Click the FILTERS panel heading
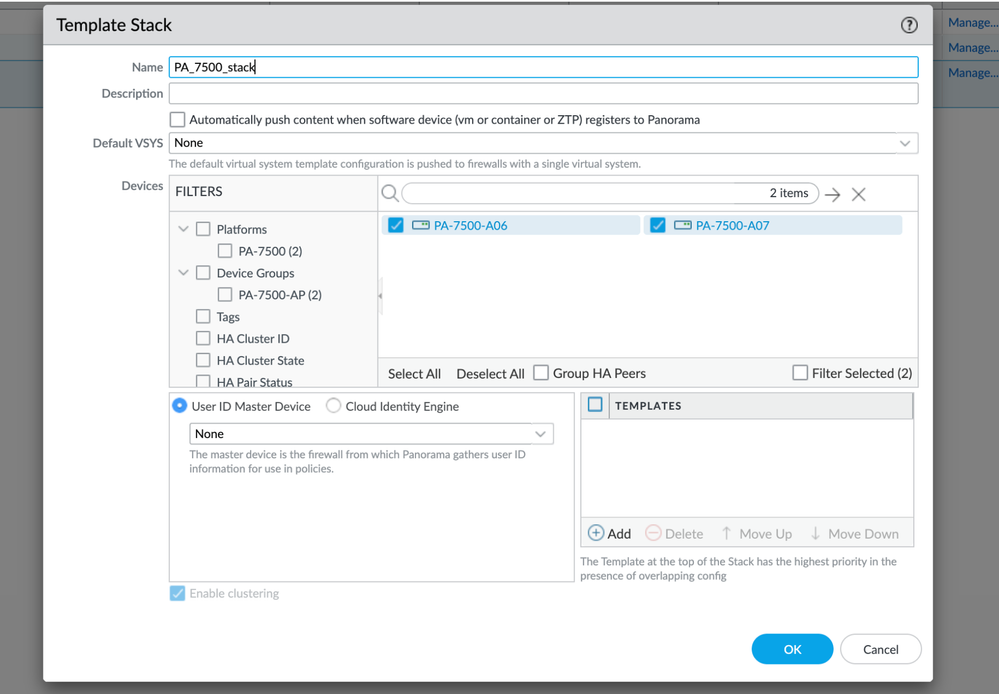 coord(199,191)
